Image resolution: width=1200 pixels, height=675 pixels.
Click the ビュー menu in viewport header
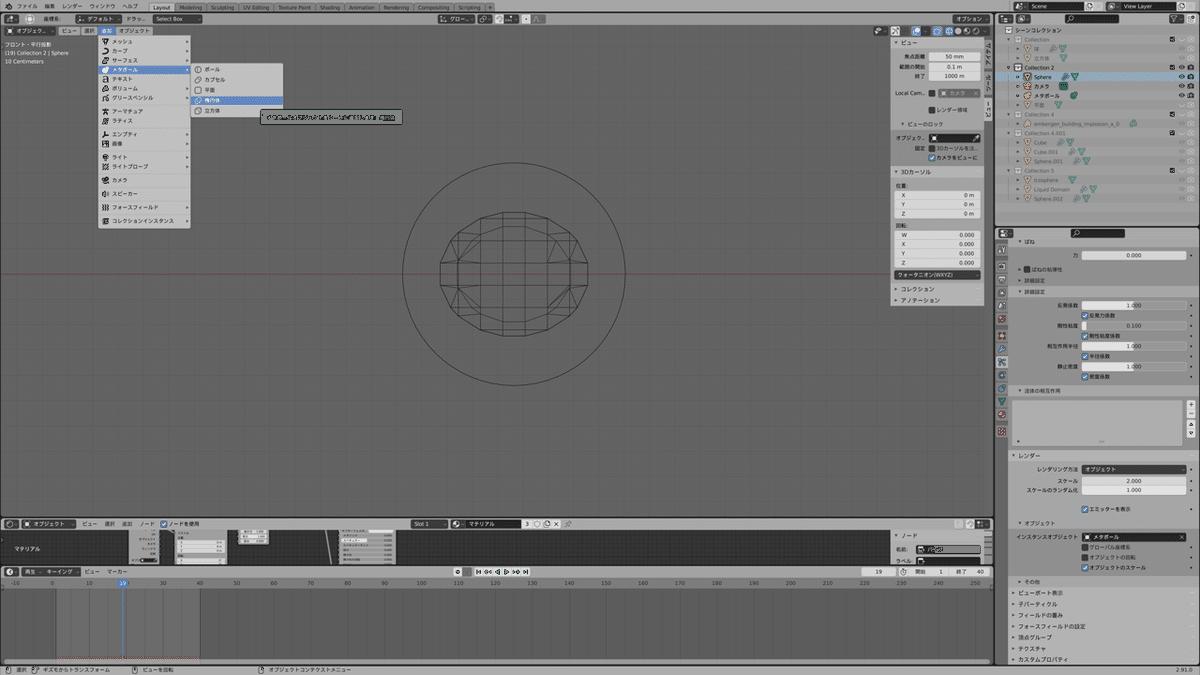(68, 31)
